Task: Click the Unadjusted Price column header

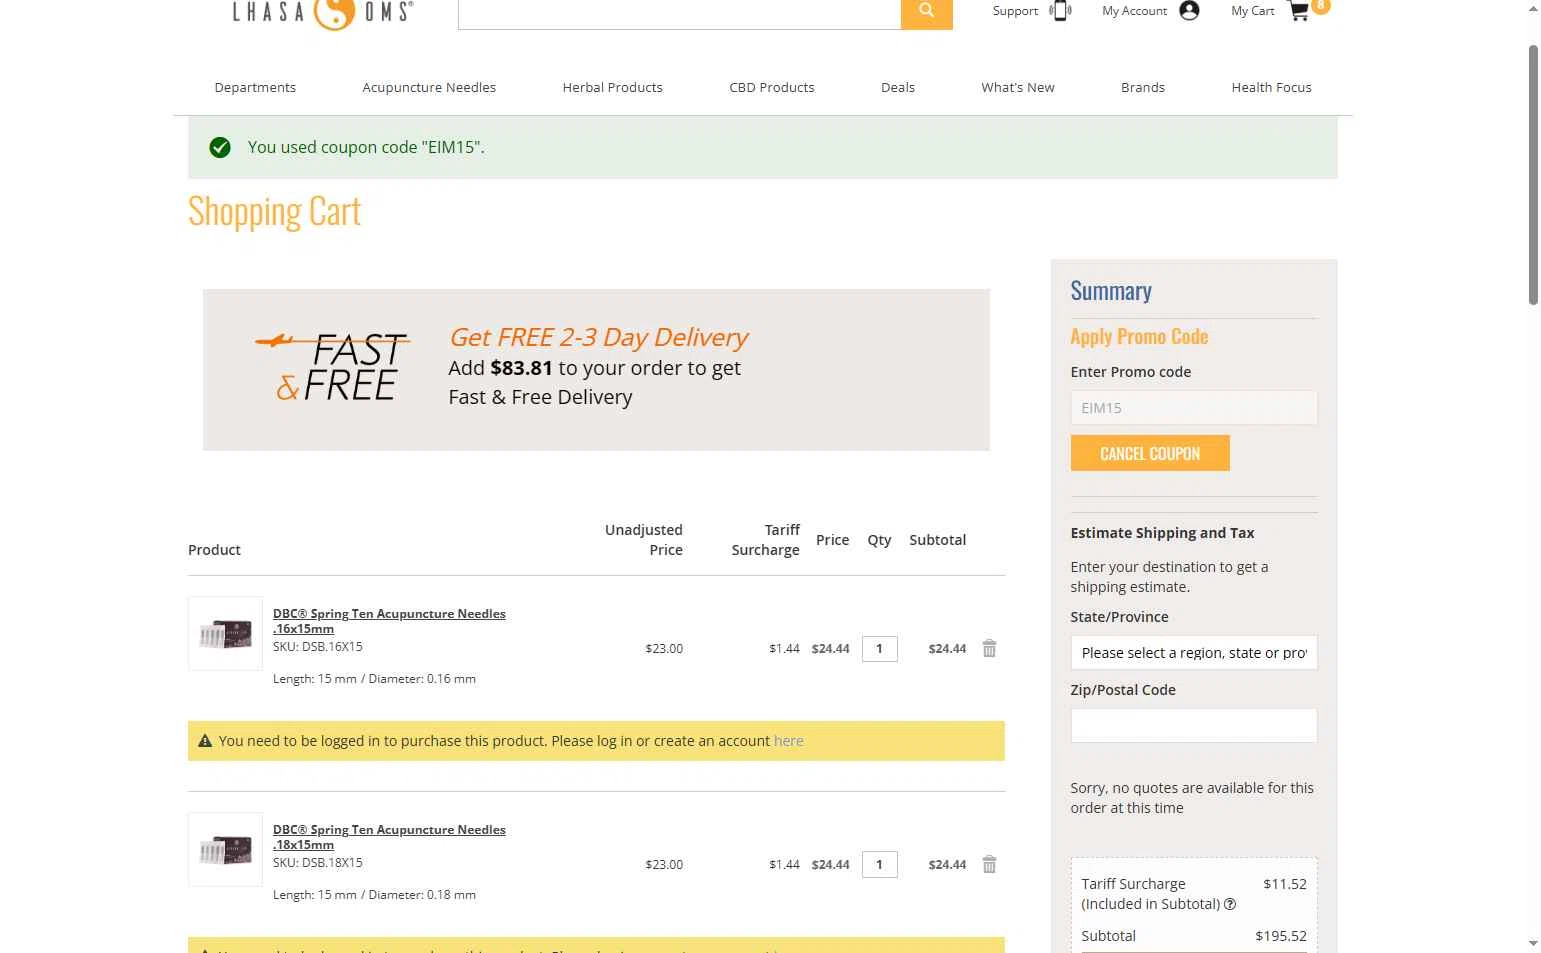Action: click(x=644, y=540)
